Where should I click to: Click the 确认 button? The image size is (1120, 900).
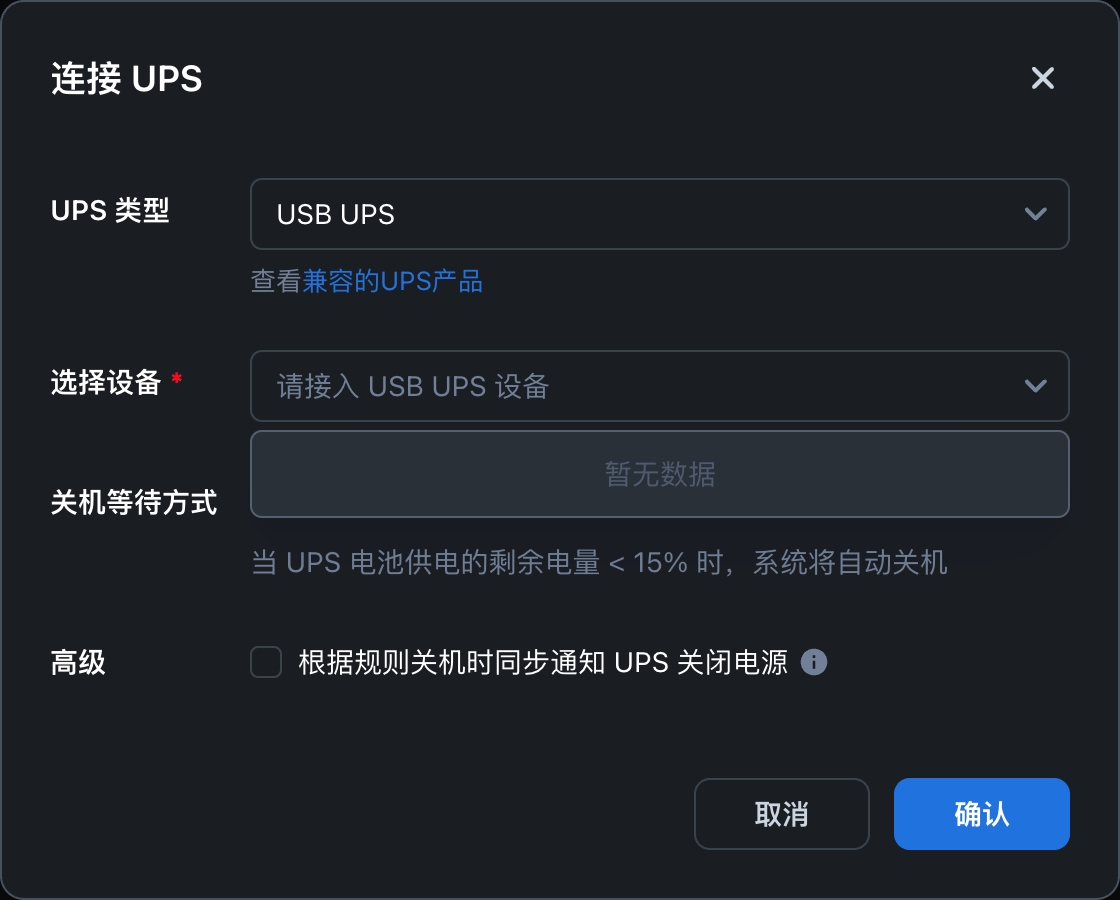(981, 814)
